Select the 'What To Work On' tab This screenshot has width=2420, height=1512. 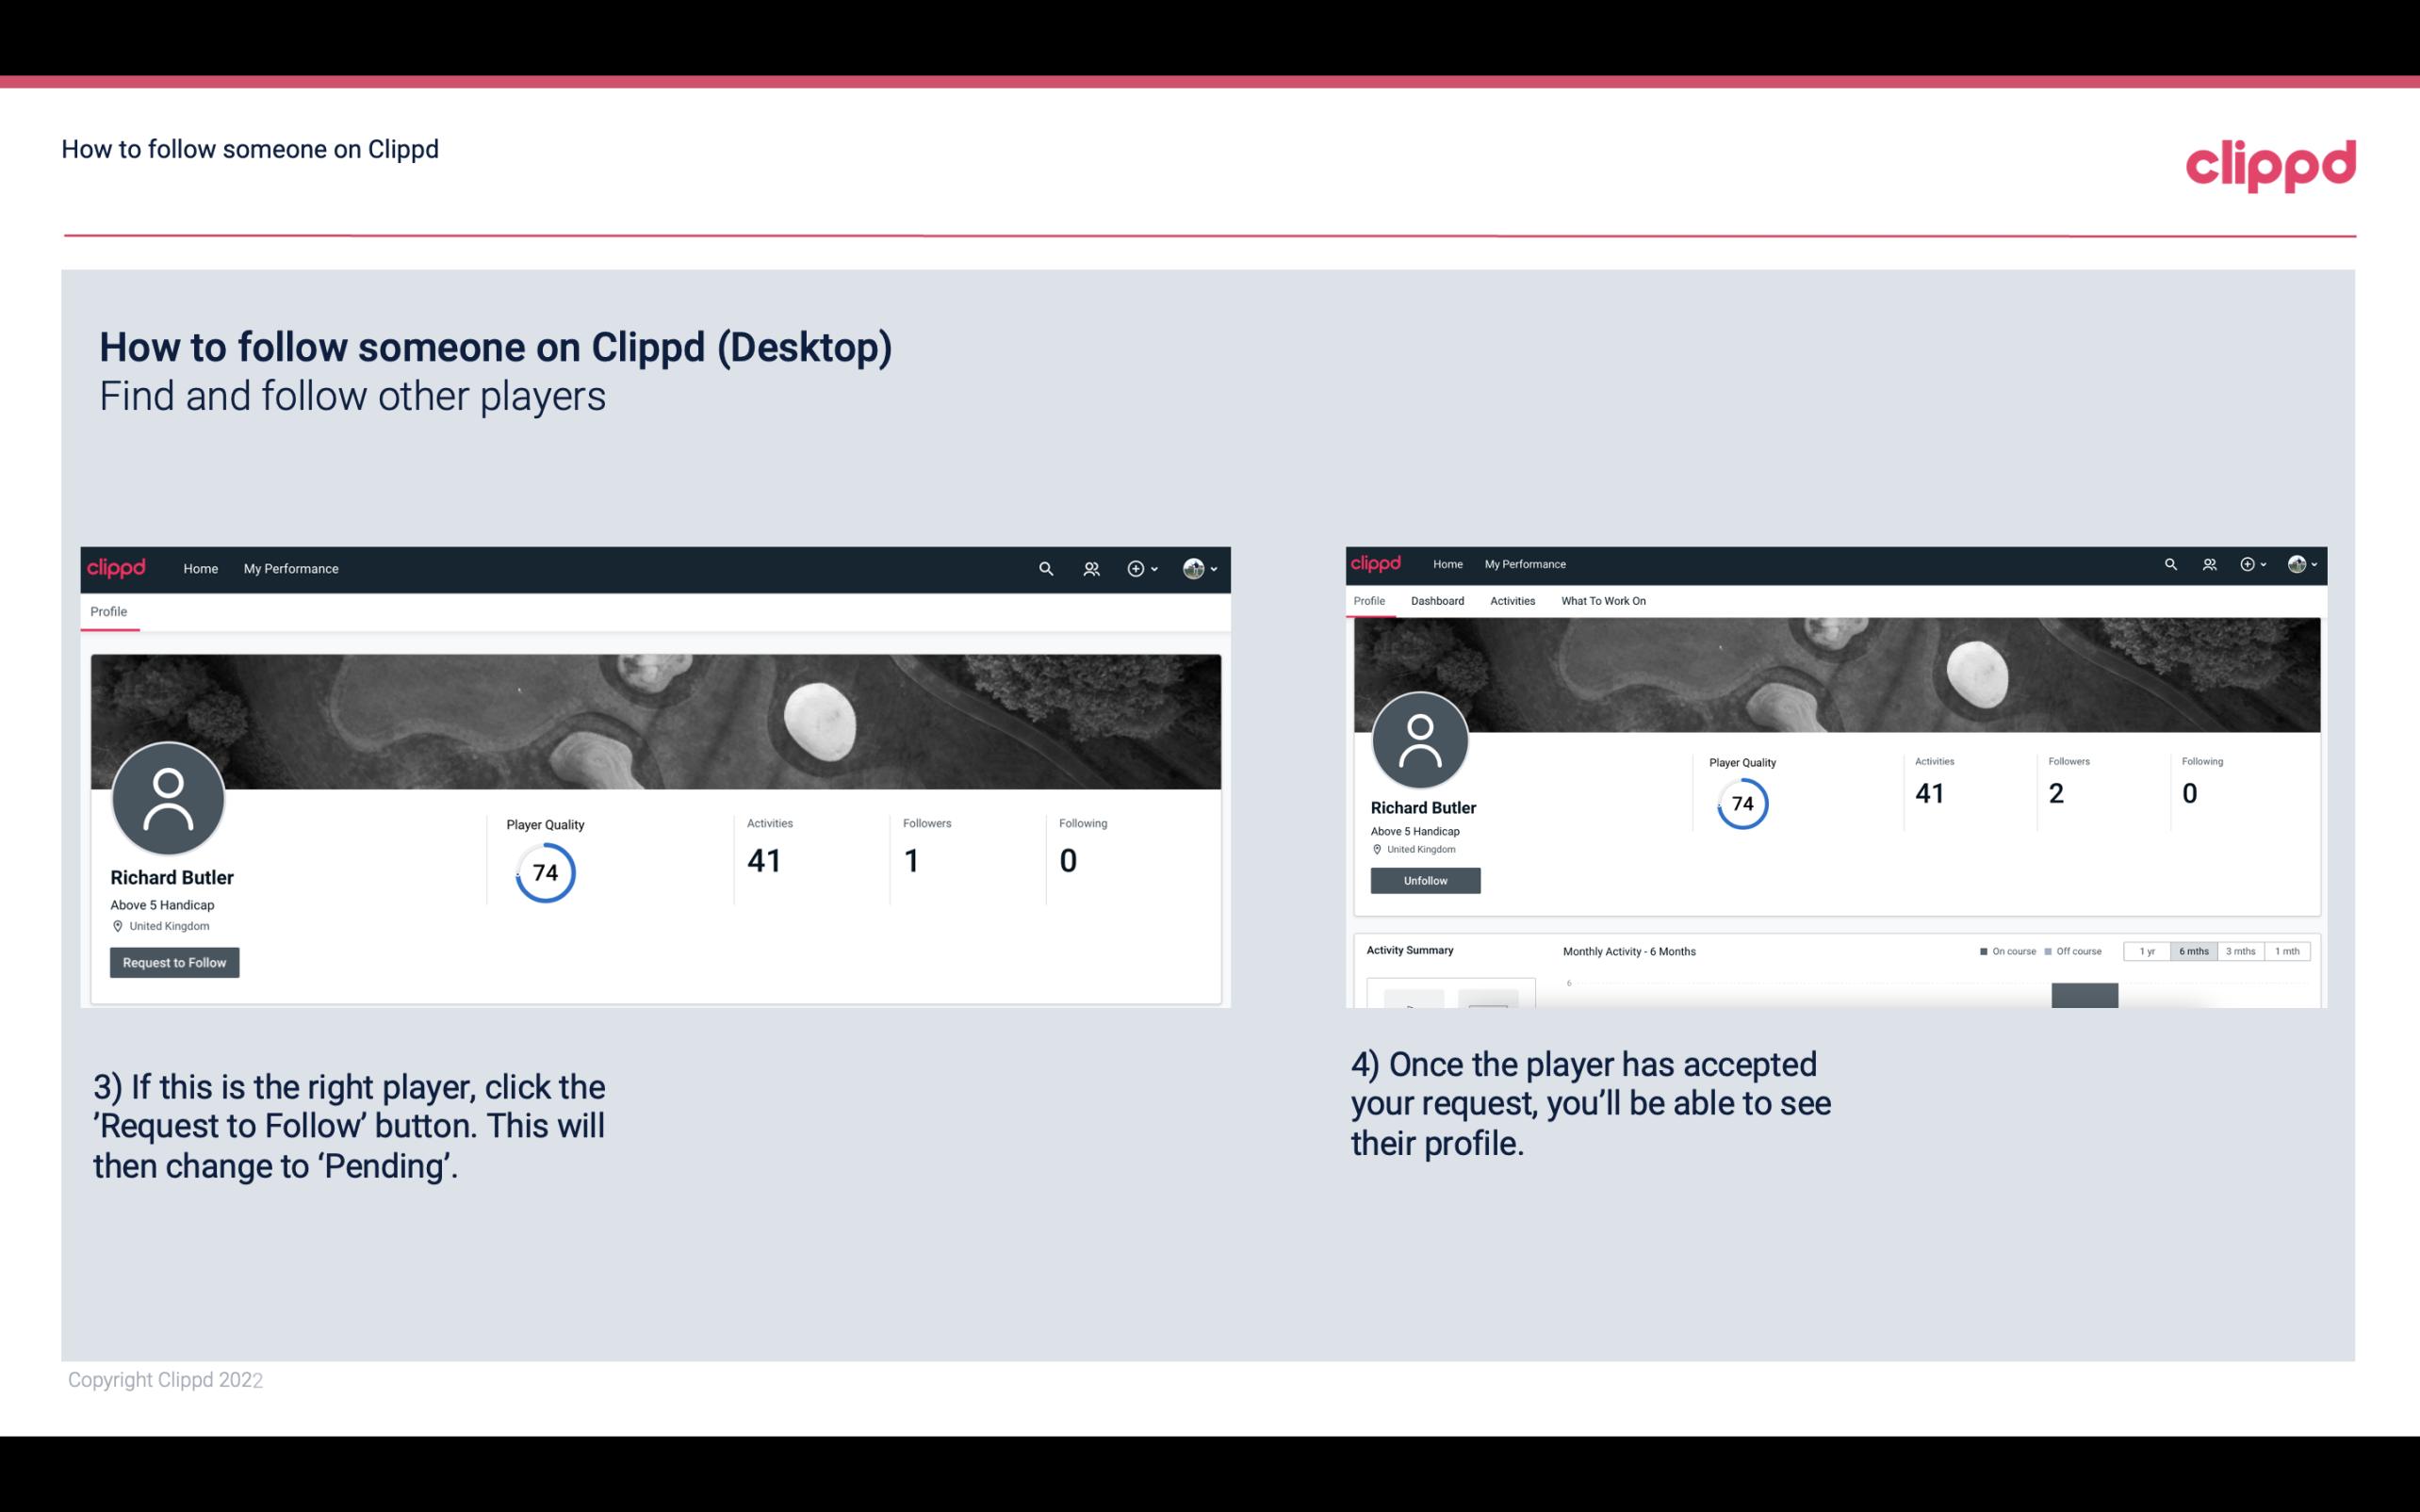click(1603, 601)
